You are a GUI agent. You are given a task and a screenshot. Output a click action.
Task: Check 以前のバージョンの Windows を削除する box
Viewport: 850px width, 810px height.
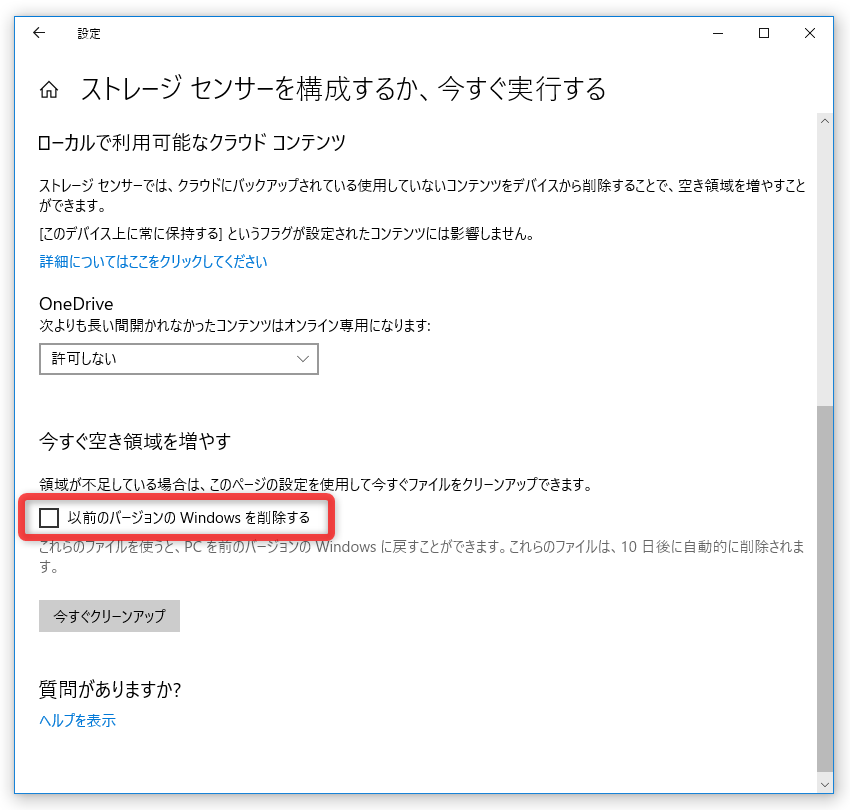click(x=49, y=518)
